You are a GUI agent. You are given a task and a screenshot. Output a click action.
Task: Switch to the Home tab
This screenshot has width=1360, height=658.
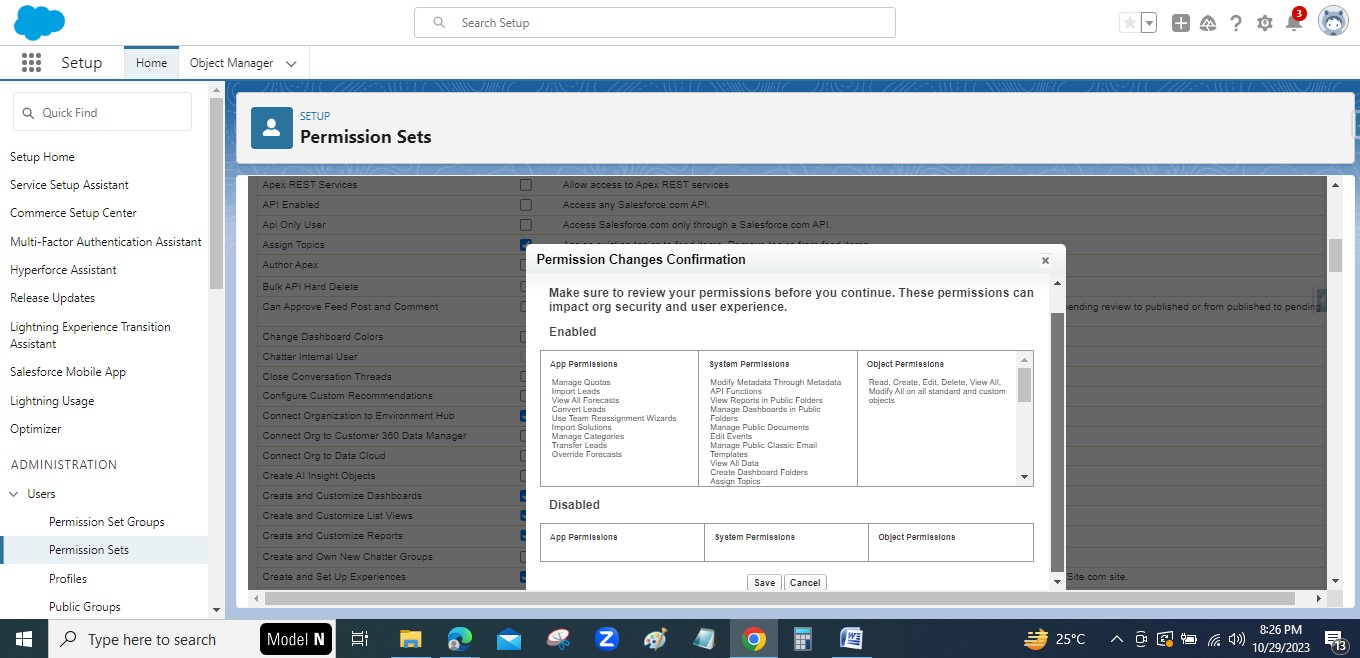click(152, 63)
